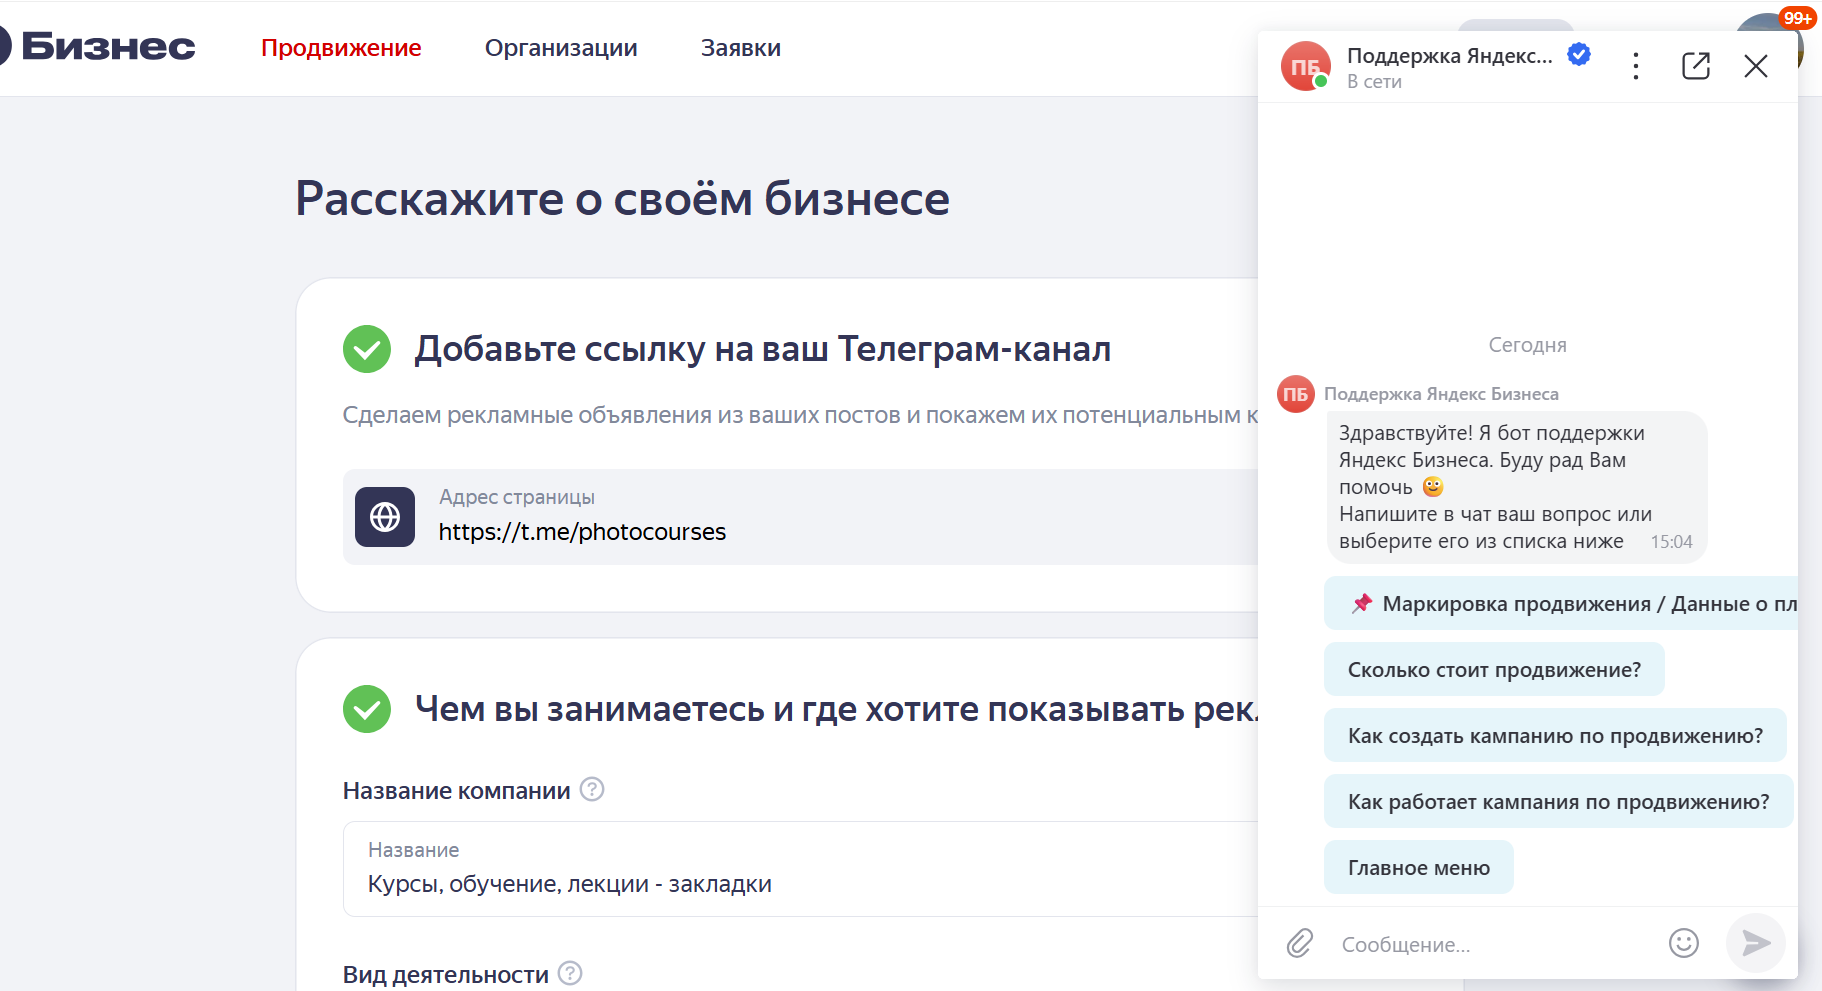Screen dimensions: 1822x991
Task: Open the chat options three-dot menu
Action: pyautogui.click(x=1635, y=66)
